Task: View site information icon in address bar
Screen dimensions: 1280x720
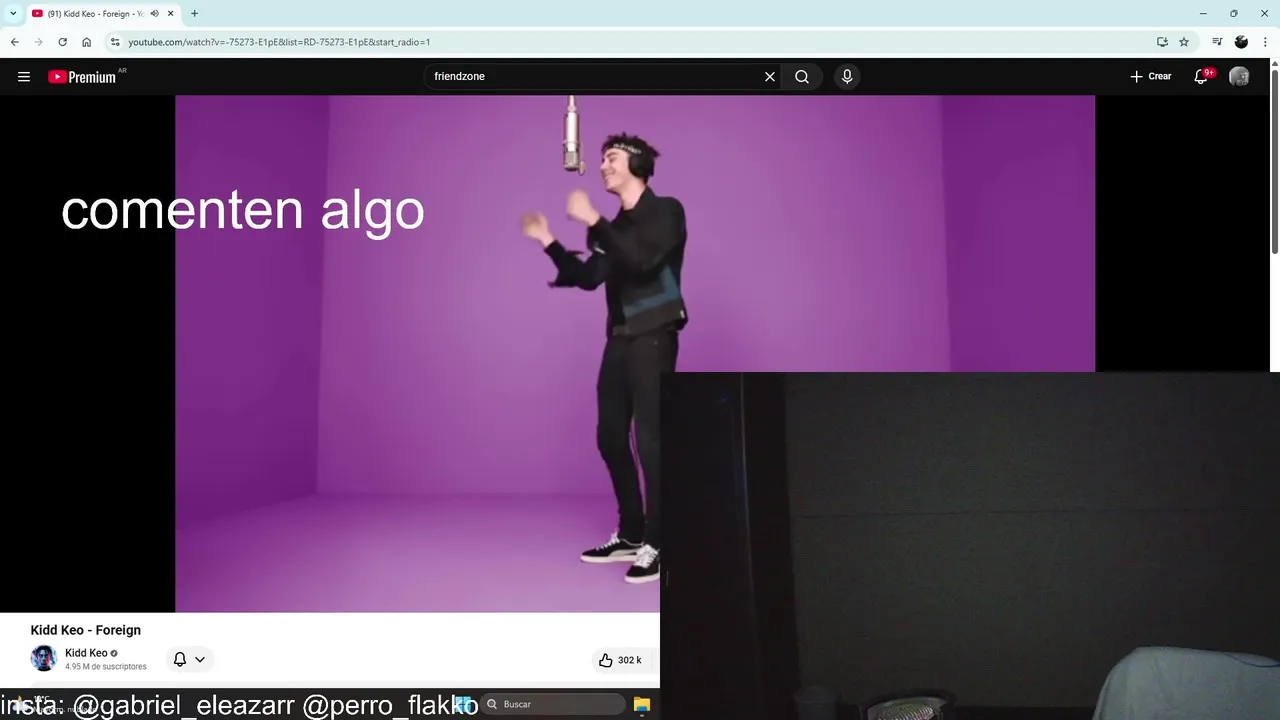Action: 115,42
